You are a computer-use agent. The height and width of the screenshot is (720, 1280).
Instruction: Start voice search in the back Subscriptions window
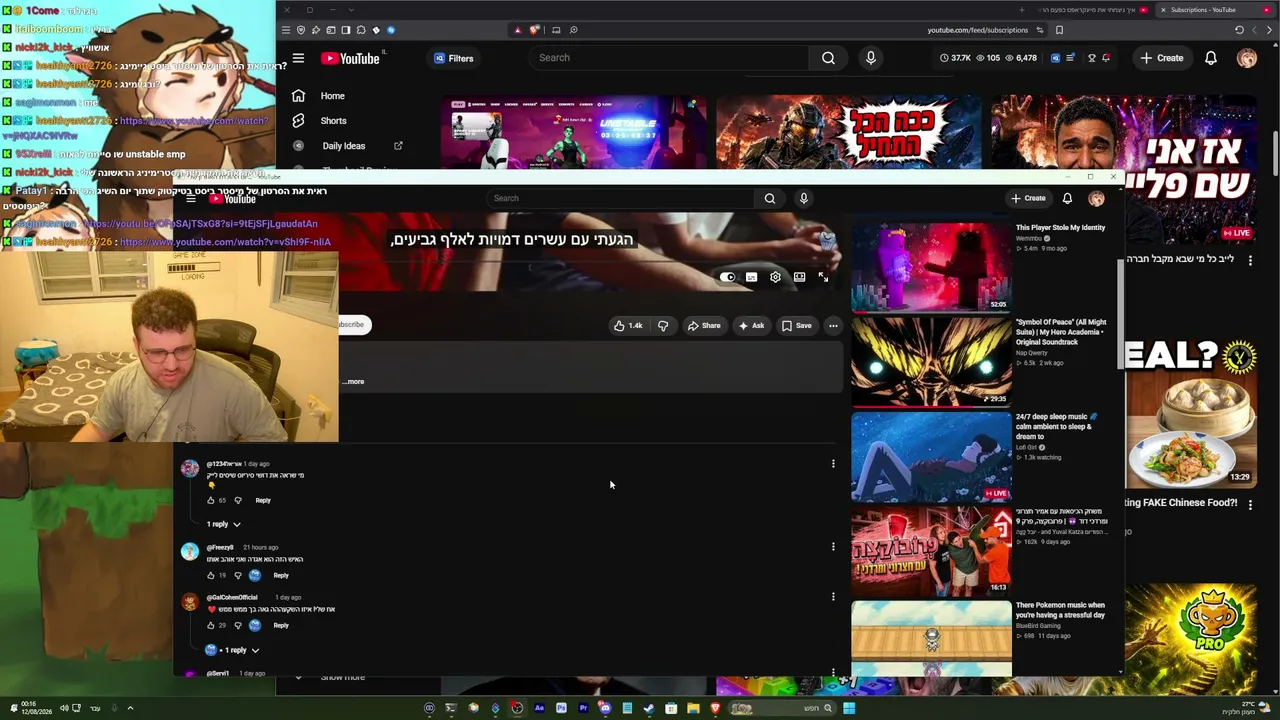870,58
